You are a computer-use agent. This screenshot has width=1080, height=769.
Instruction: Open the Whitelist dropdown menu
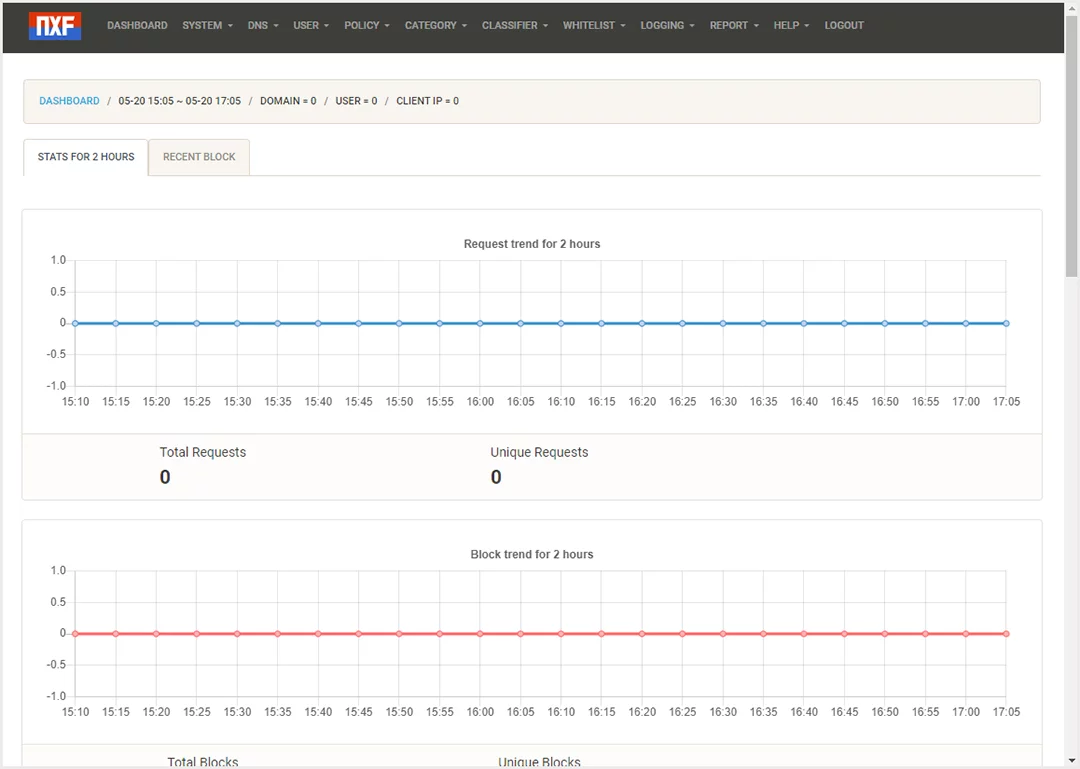click(x=594, y=26)
